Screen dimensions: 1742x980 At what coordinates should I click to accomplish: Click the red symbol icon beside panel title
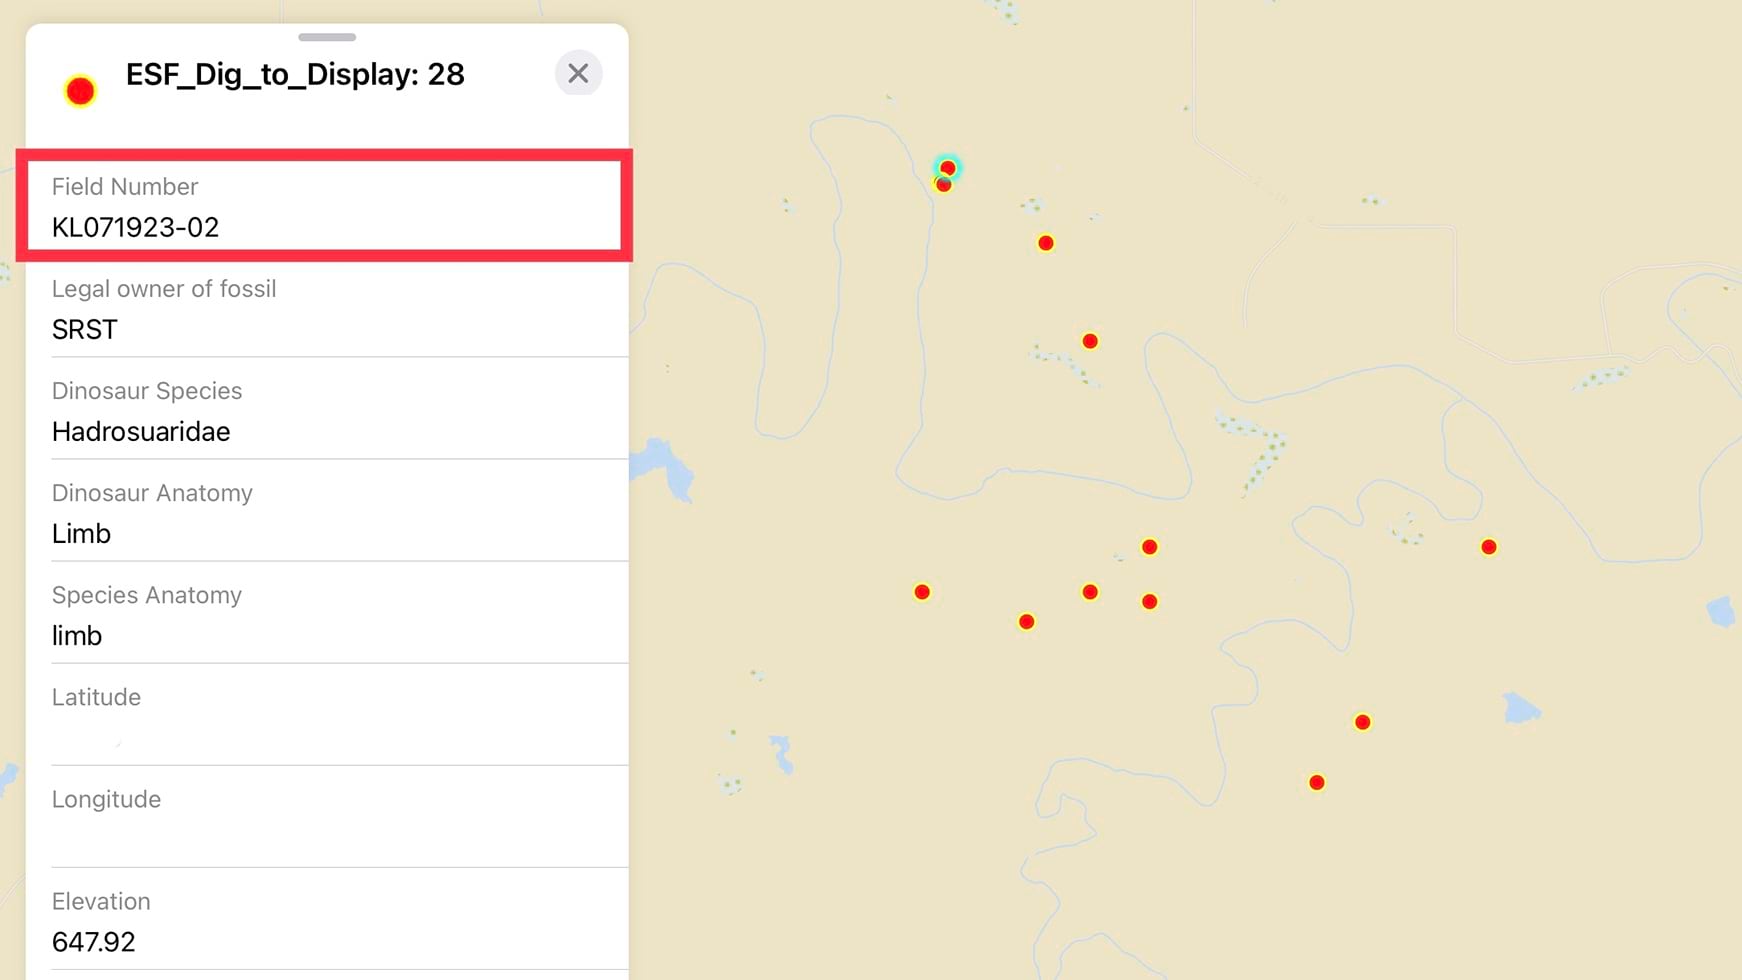[80, 91]
